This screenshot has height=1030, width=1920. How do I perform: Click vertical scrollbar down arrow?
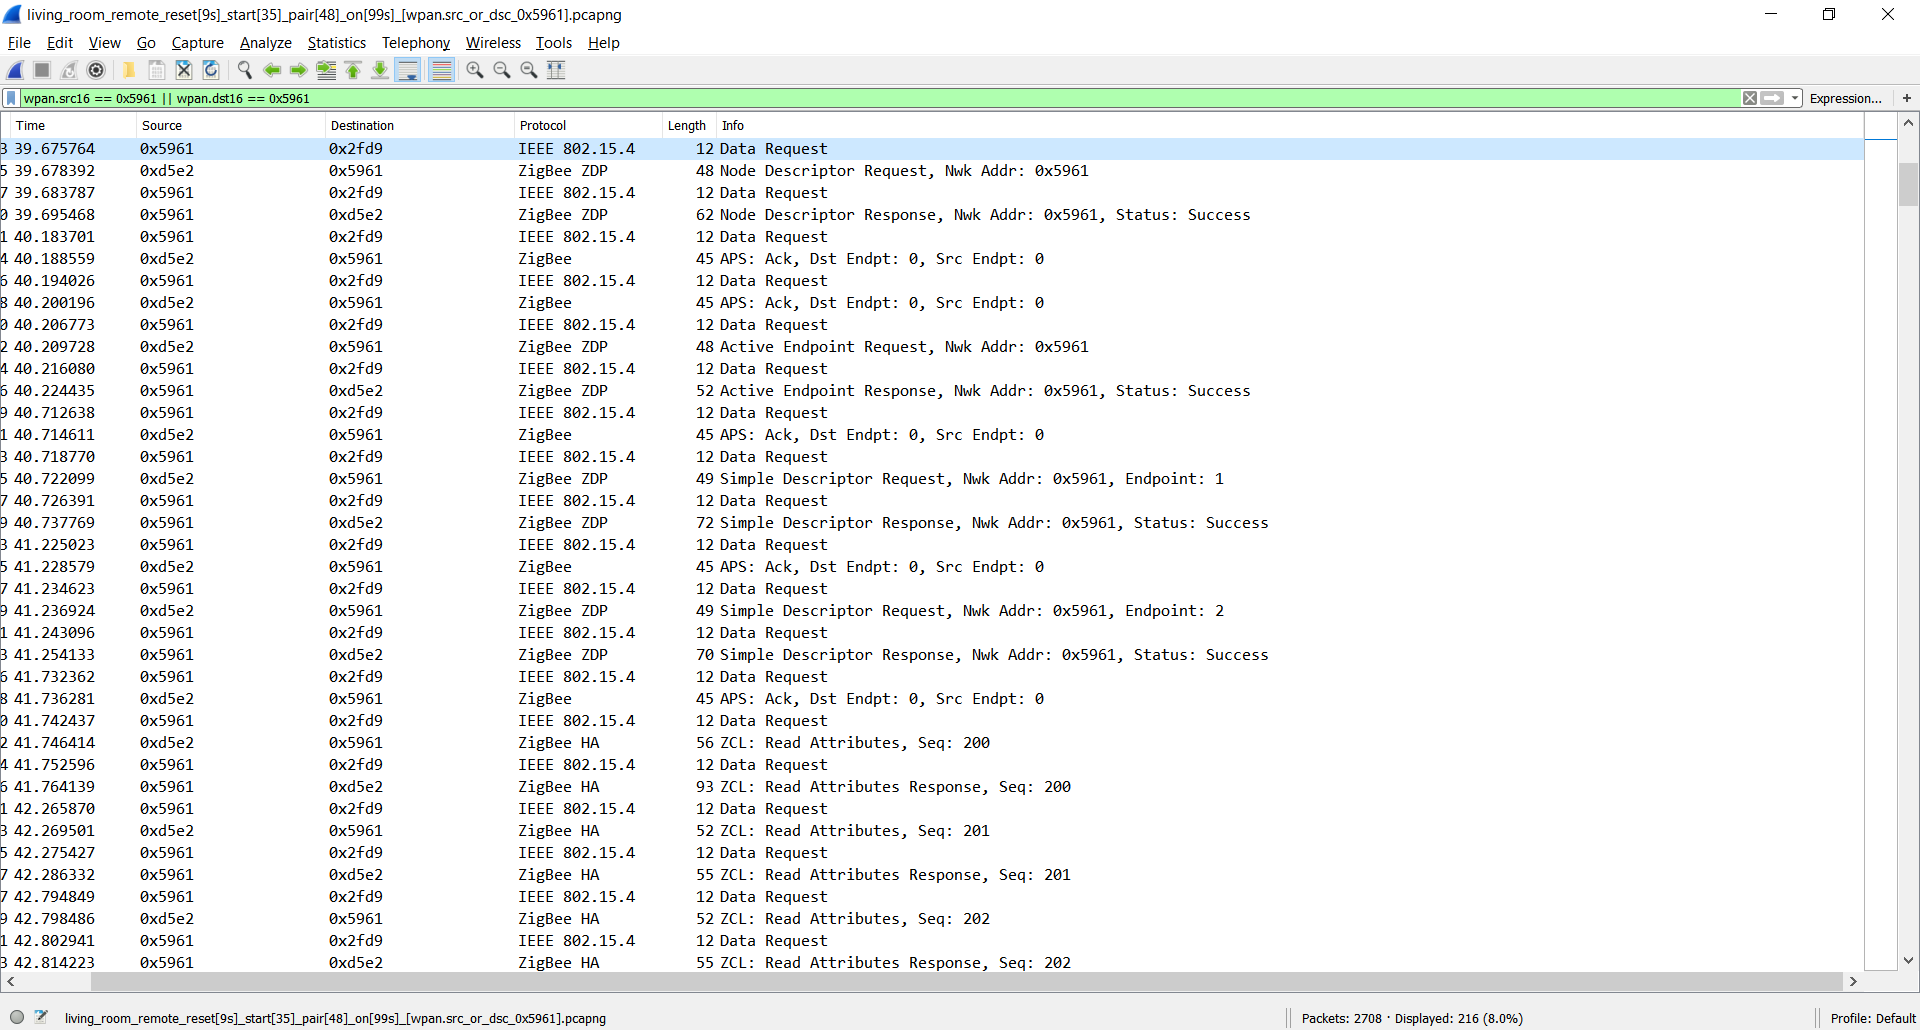point(1908,960)
